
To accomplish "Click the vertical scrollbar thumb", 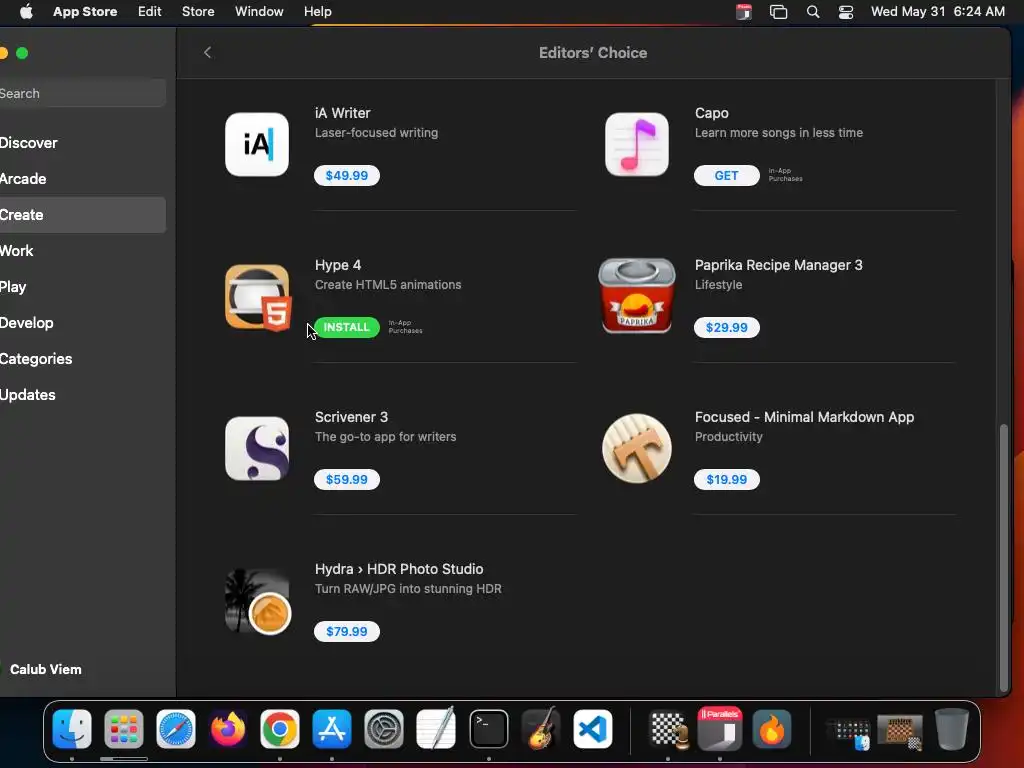I will [x=1004, y=557].
